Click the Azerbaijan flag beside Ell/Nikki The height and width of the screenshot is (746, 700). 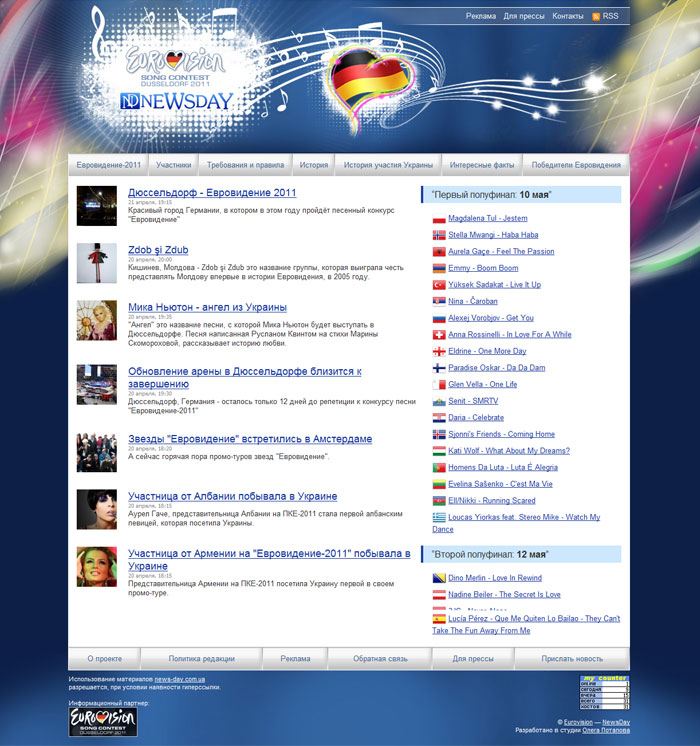coord(439,501)
